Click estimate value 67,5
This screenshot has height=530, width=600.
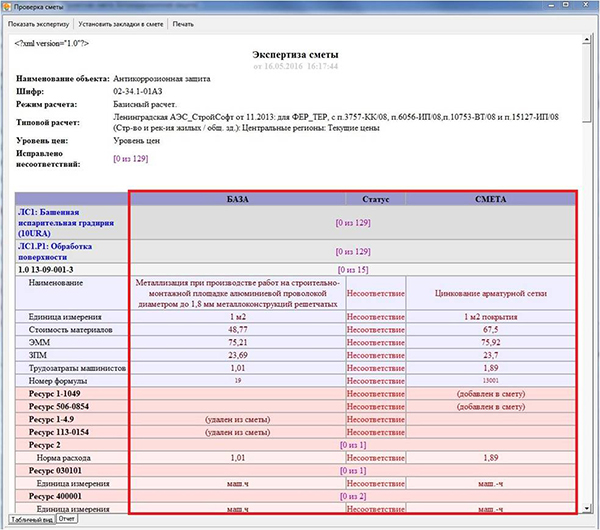pyautogui.click(x=491, y=329)
